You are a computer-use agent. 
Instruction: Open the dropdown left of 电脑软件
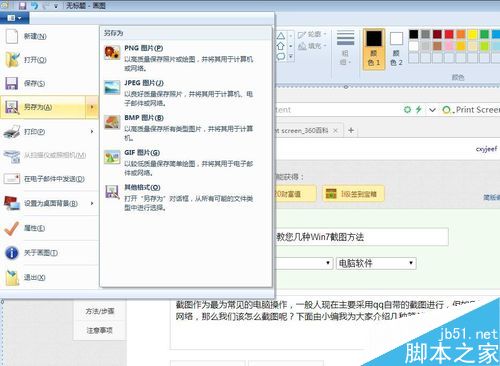tap(304, 263)
